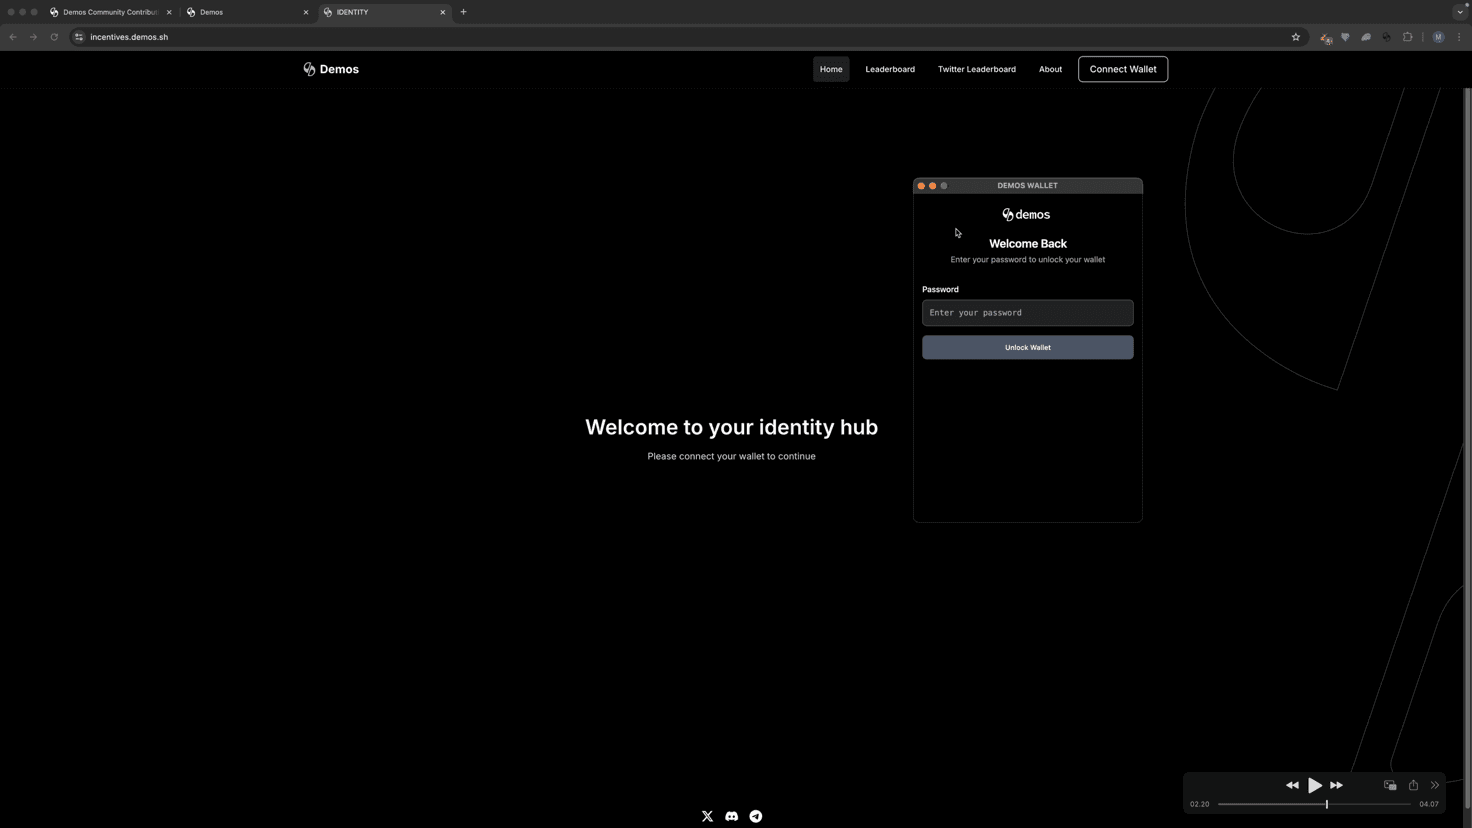Screen dimensions: 1472x828
Task: Click the M profile avatar in the toolbar
Action: coord(1438,37)
